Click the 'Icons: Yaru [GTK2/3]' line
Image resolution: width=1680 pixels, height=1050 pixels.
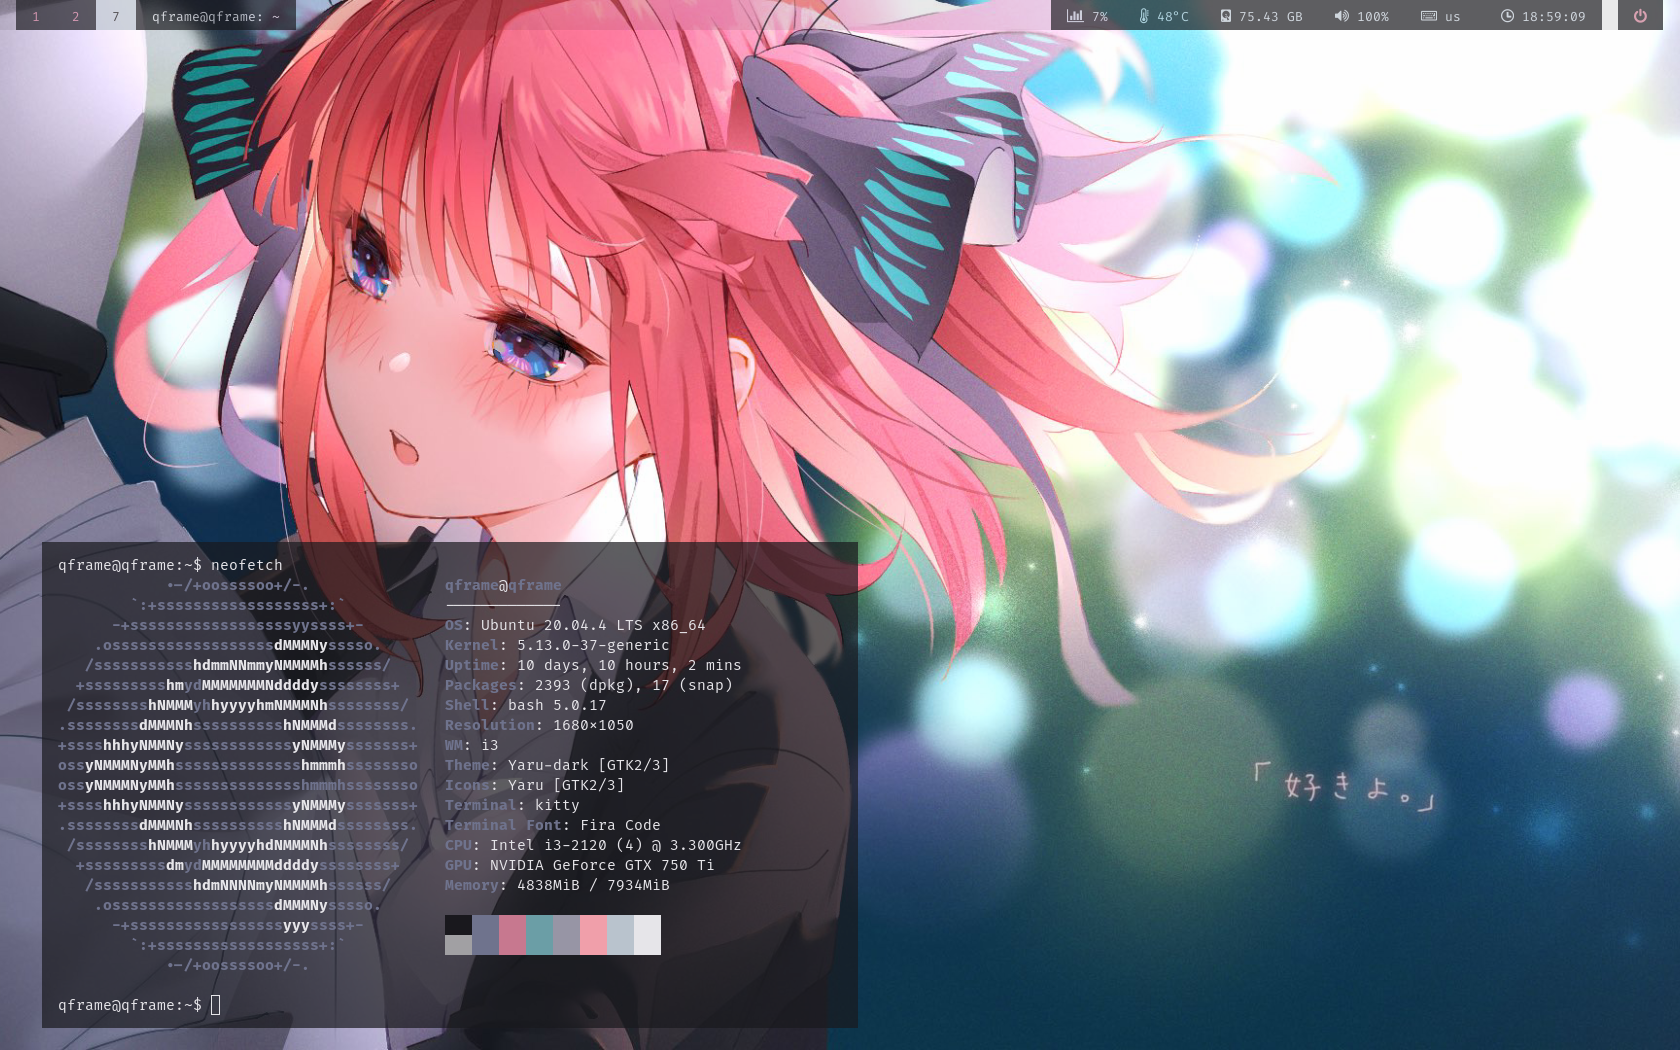(x=535, y=785)
